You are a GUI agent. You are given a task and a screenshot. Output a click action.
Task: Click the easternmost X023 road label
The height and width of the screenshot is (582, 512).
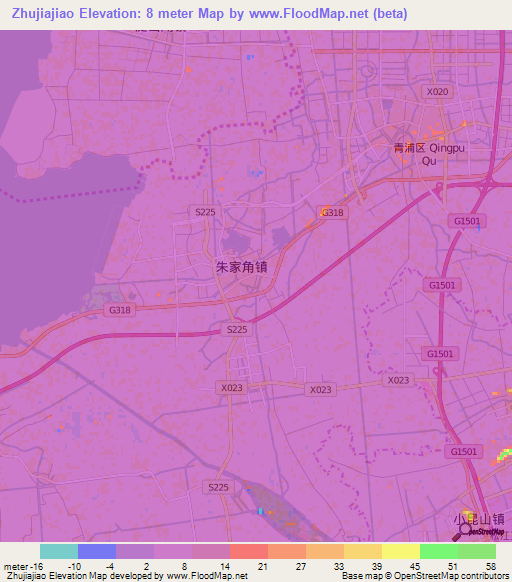coord(398,380)
